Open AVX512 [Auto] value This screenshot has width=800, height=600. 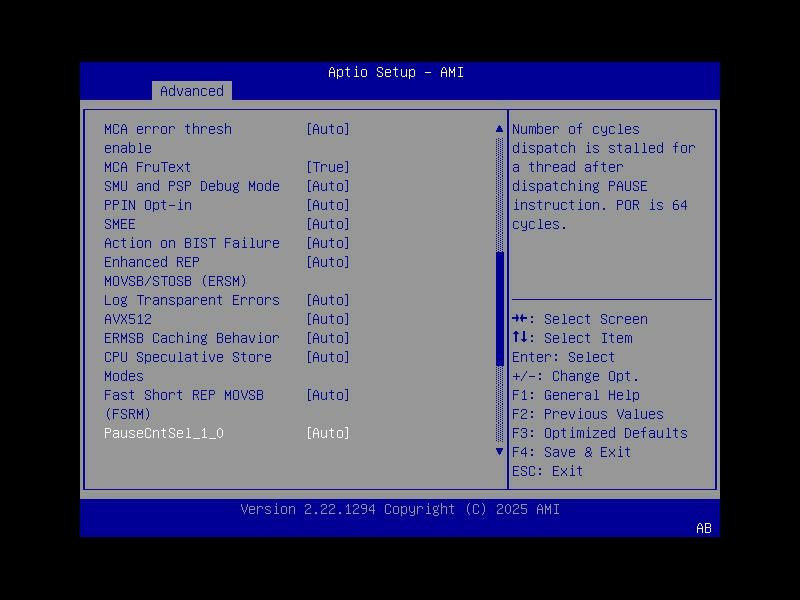point(328,319)
